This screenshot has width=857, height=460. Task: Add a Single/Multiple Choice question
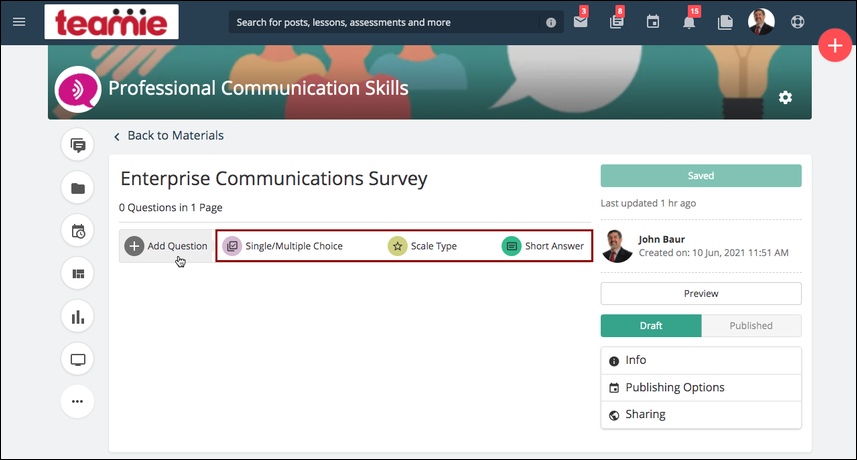pos(283,246)
